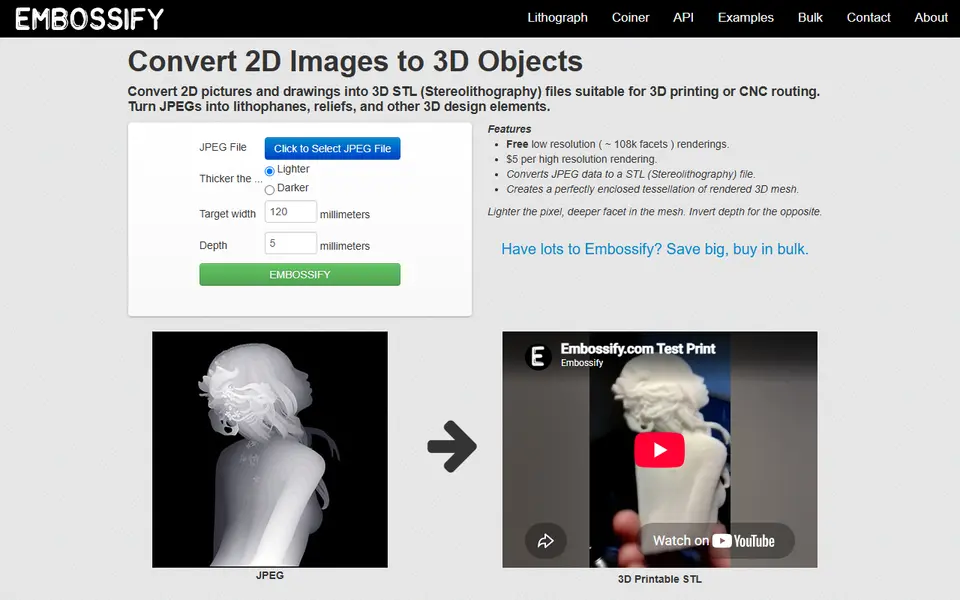Image resolution: width=960 pixels, height=600 pixels.
Task: Click the '$5 per high resolution rendering.' text
Action: click(x=581, y=159)
